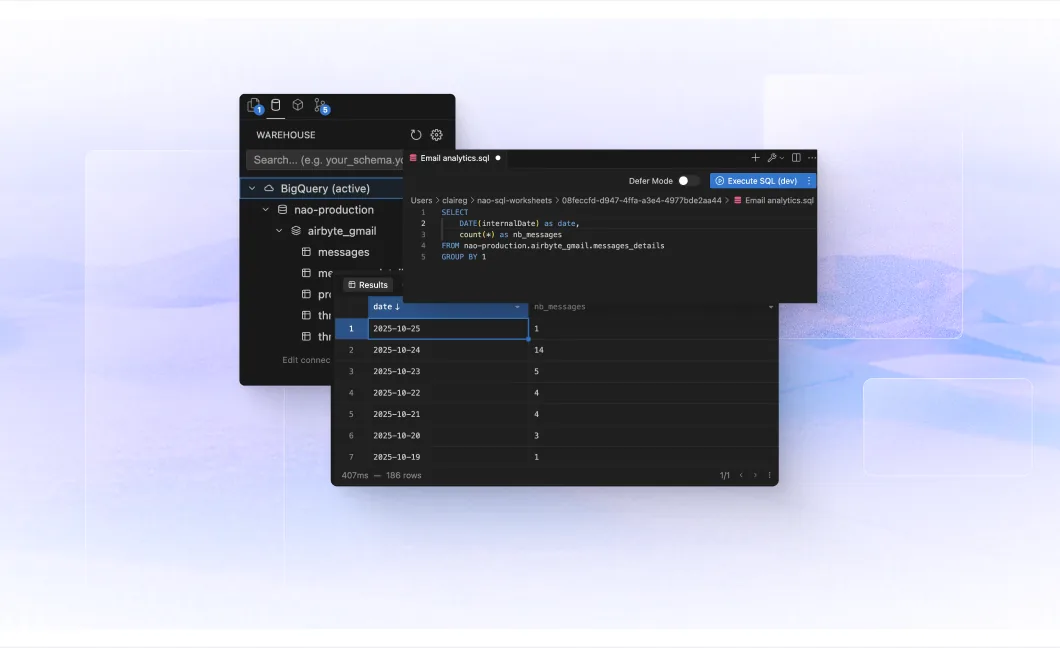1060x648 pixels.
Task: Open the Execute SQL options menu dots
Action: pos(809,180)
